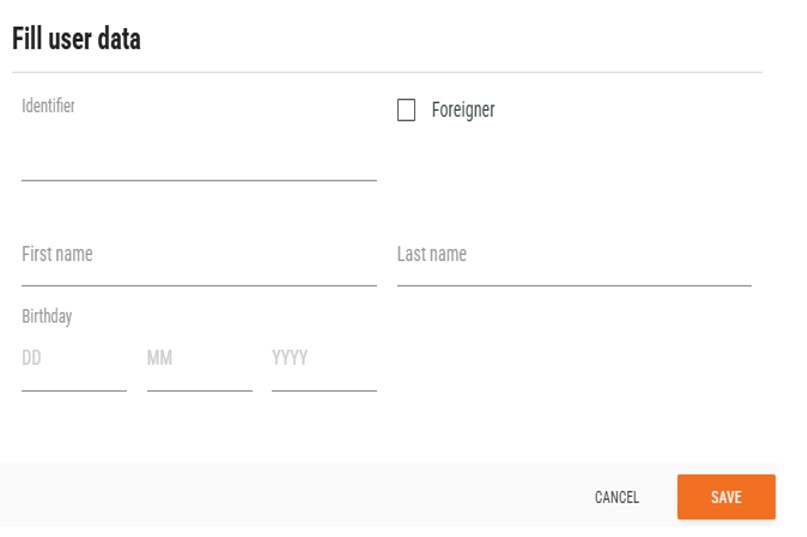Click the underline beneath the DD field
Viewport: 807px width, 537px height.
coord(73,390)
